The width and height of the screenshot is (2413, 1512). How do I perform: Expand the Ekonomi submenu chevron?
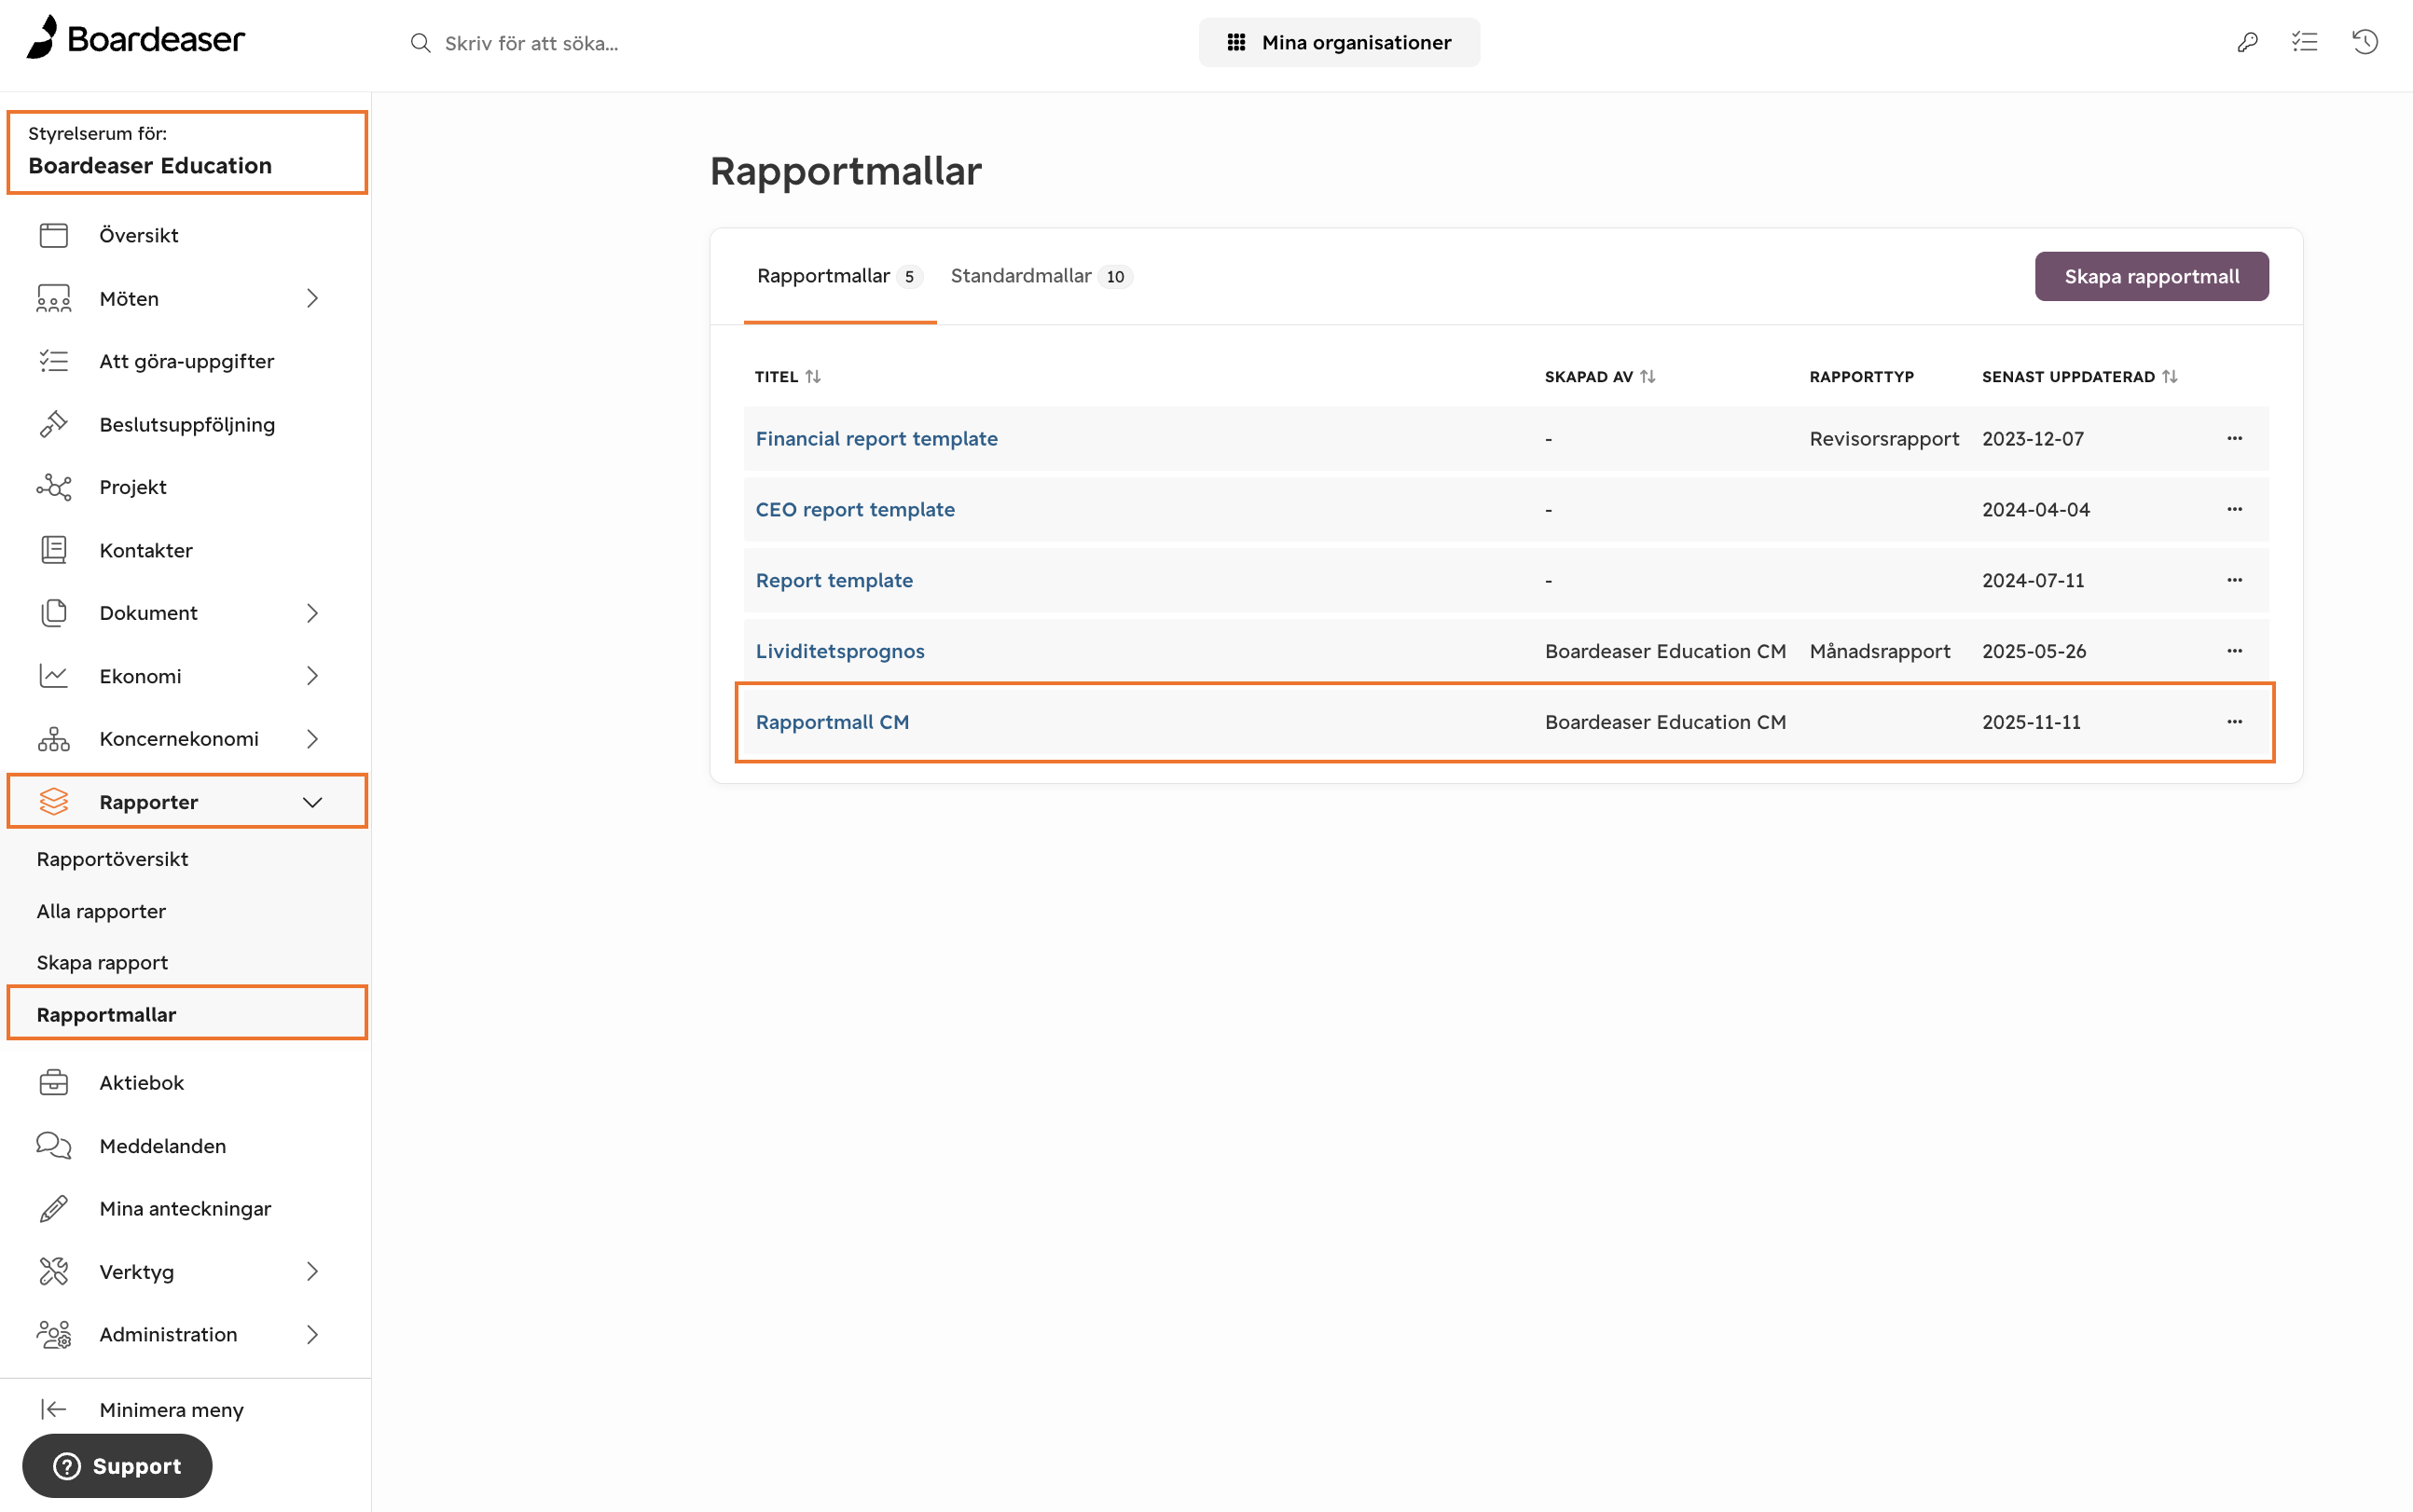coord(313,676)
